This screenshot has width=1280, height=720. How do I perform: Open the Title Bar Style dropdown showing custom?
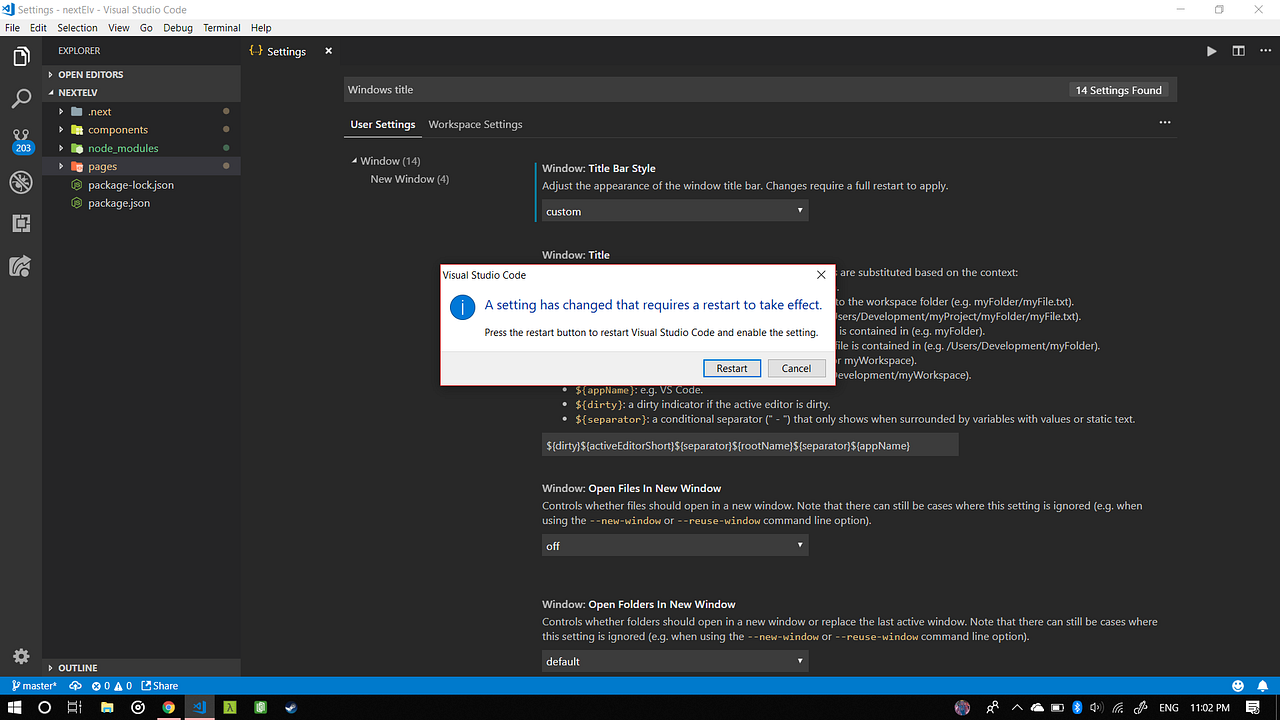click(x=674, y=211)
